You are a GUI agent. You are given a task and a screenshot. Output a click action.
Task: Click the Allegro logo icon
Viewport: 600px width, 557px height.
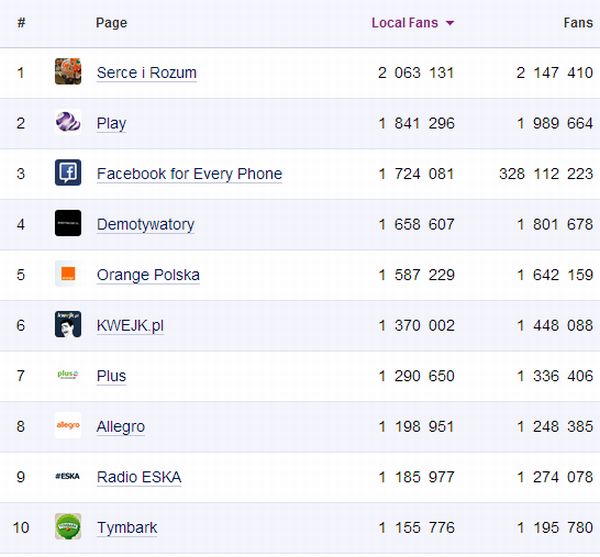click(x=68, y=426)
